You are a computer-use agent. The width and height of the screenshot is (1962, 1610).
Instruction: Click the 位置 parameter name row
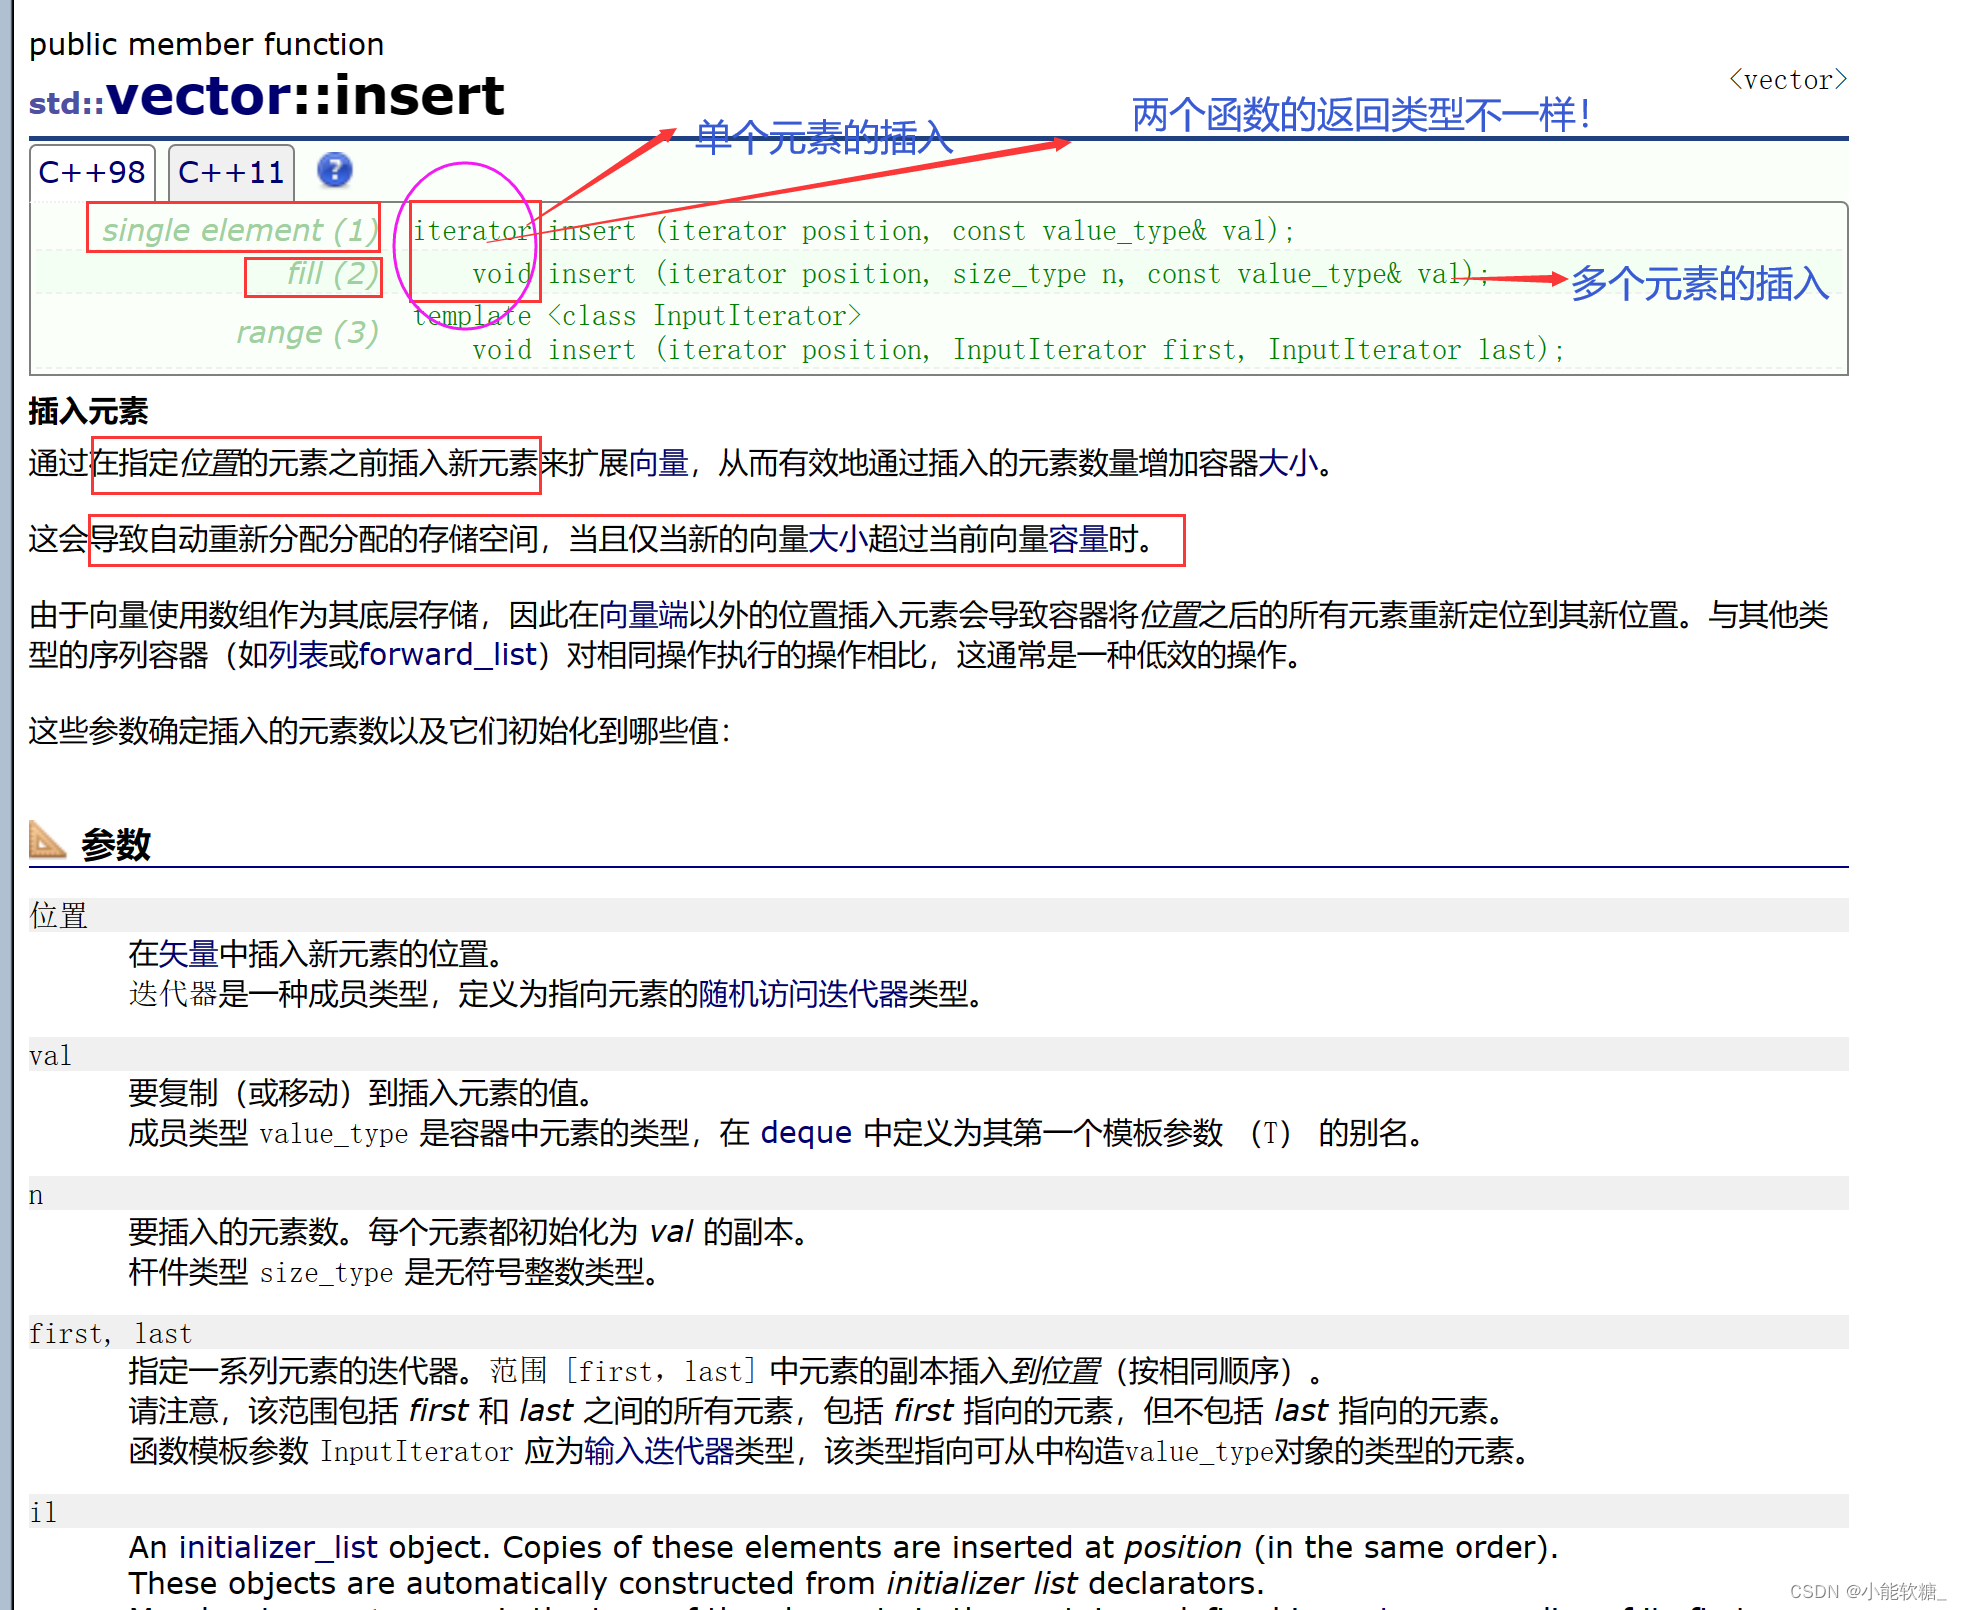pyautogui.click(x=938, y=915)
